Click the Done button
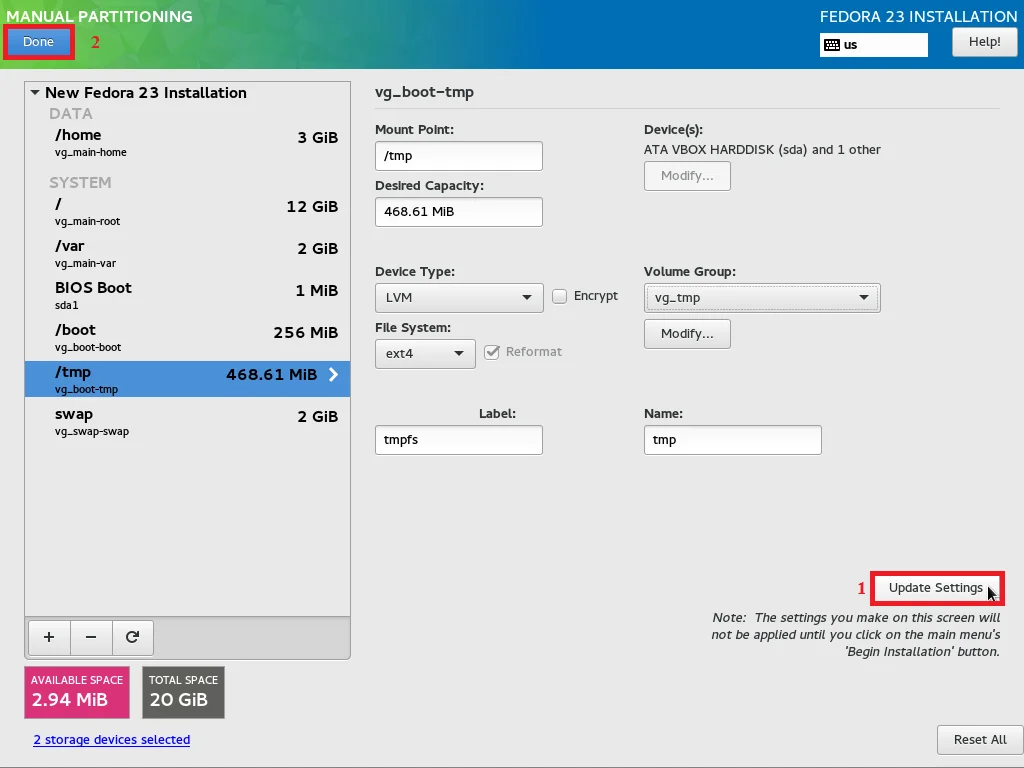 point(39,42)
